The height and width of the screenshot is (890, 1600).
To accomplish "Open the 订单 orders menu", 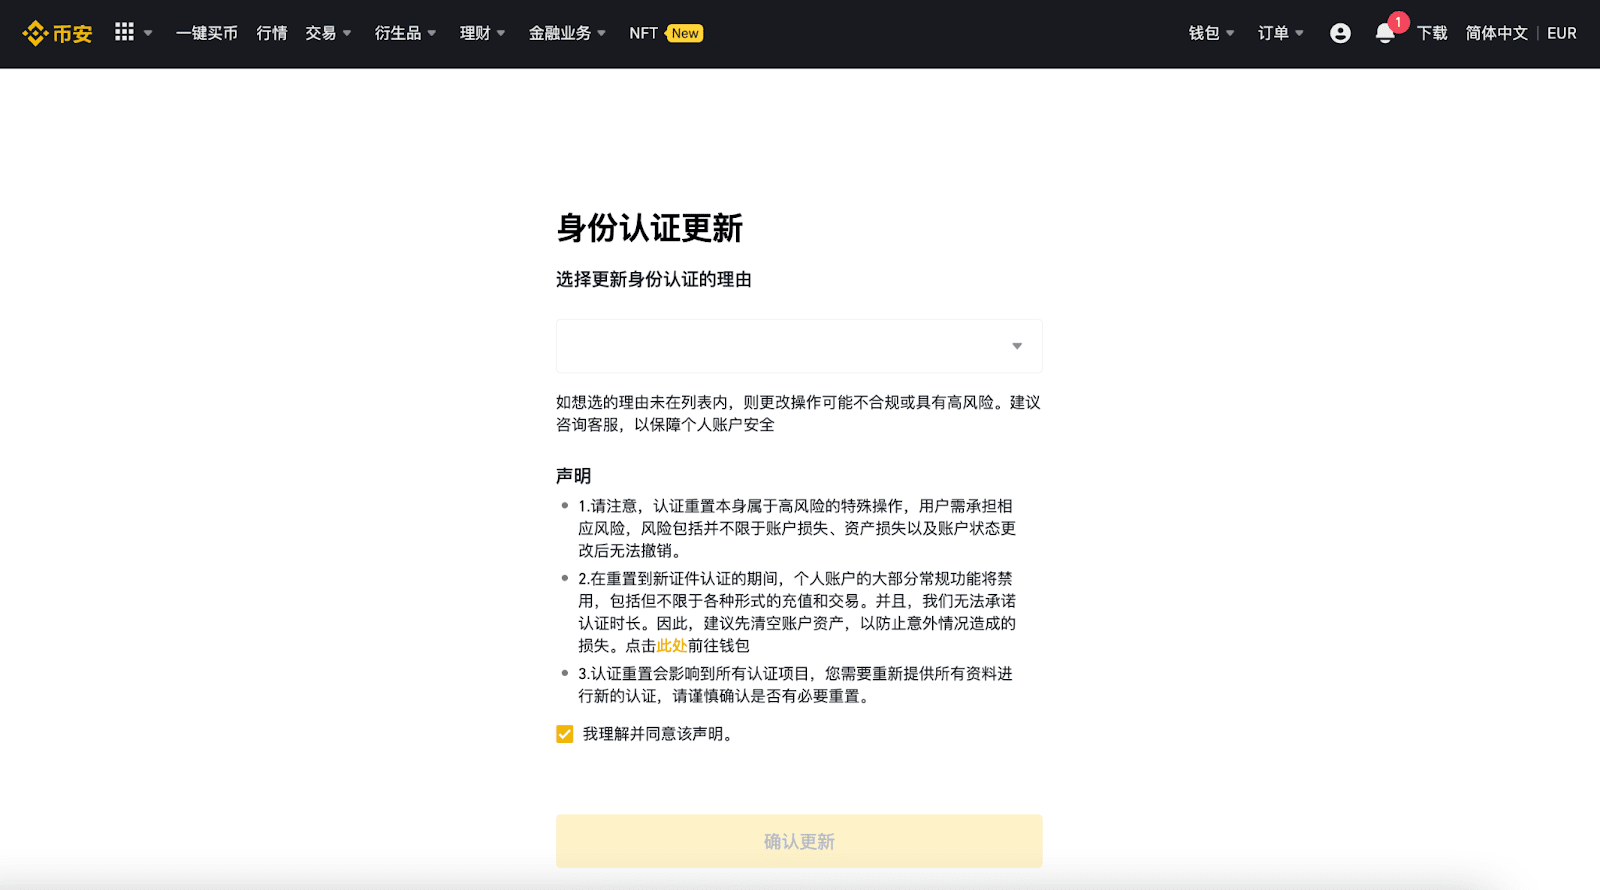I will [x=1280, y=33].
